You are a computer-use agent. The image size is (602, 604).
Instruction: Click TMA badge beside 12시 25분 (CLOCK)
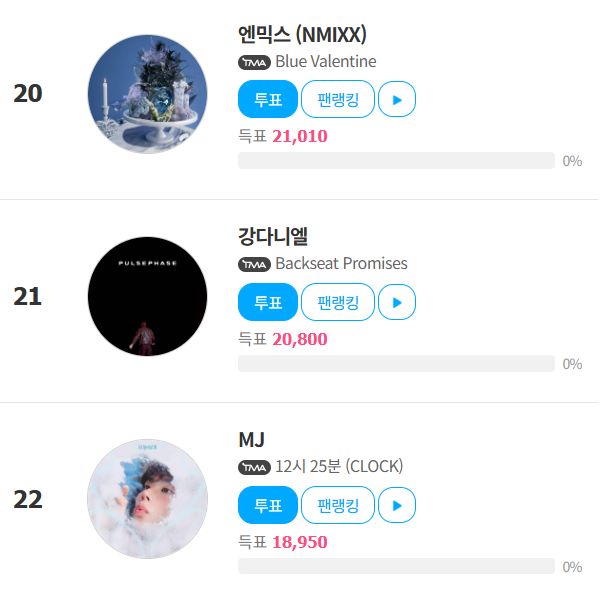click(254, 467)
